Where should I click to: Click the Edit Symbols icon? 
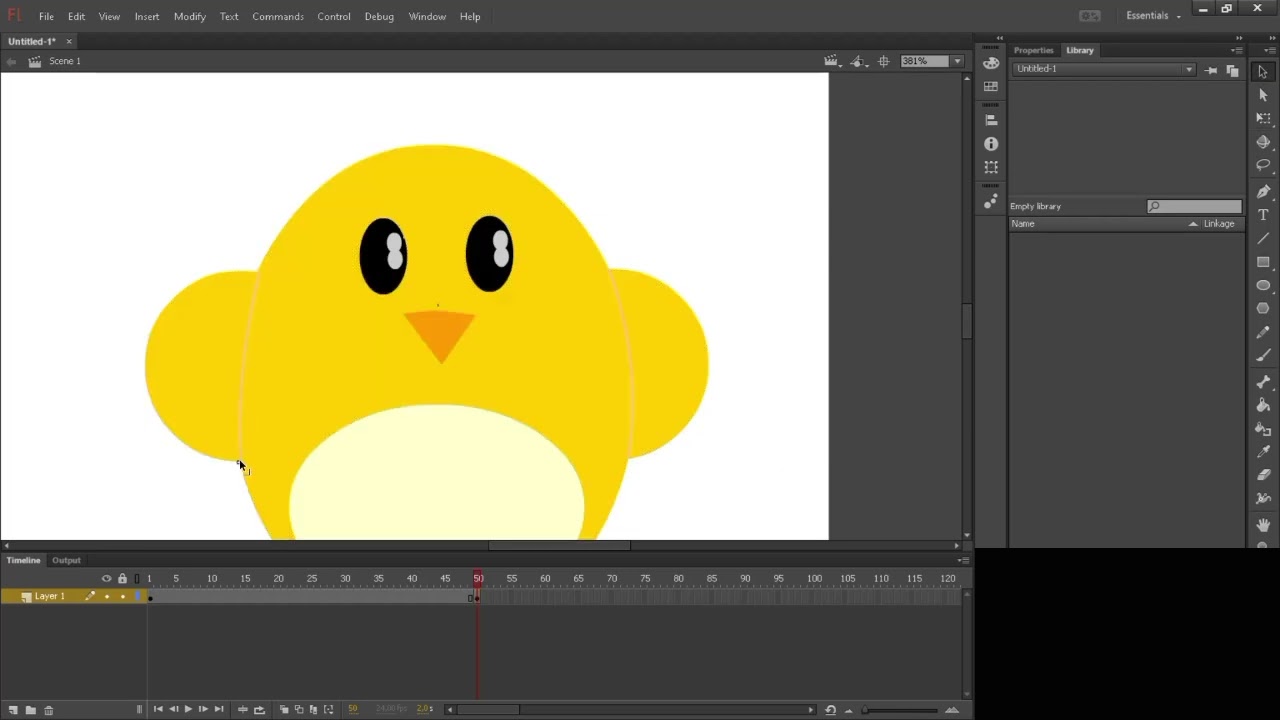(858, 61)
